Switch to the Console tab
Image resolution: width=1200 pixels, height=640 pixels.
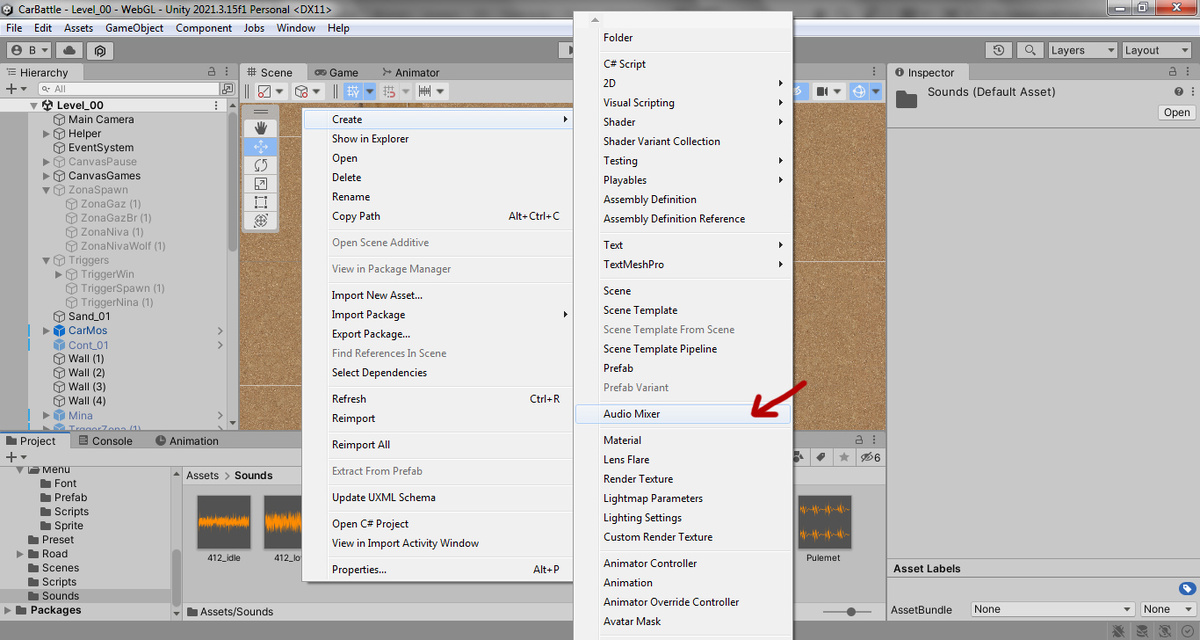pyautogui.click(x=105, y=441)
